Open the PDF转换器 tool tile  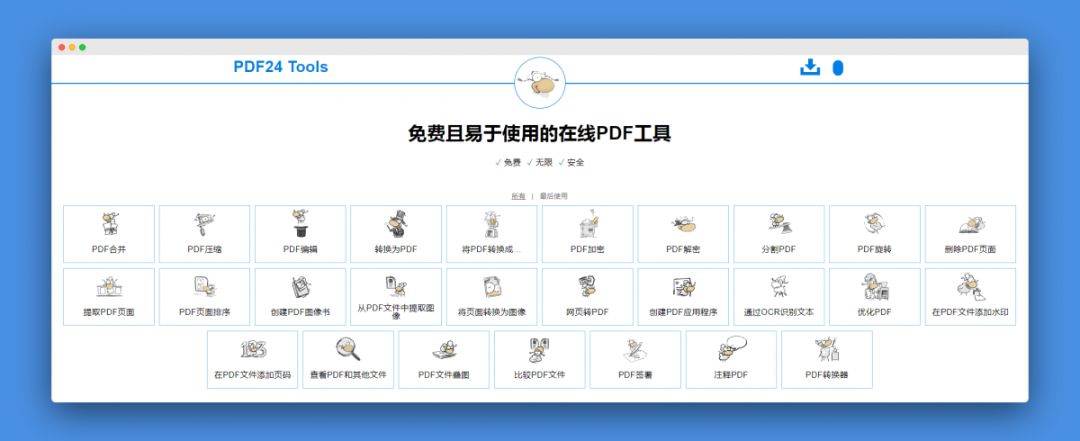point(827,360)
